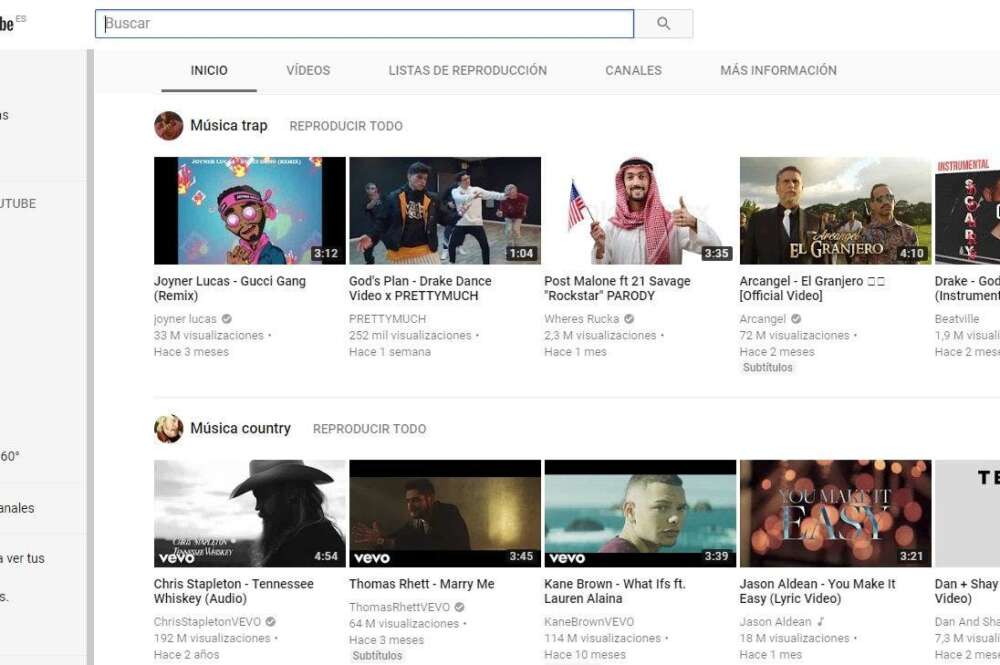1000x665 pixels.
Task: Click '252 mil visualizaciones' text
Action: point(410,335)
